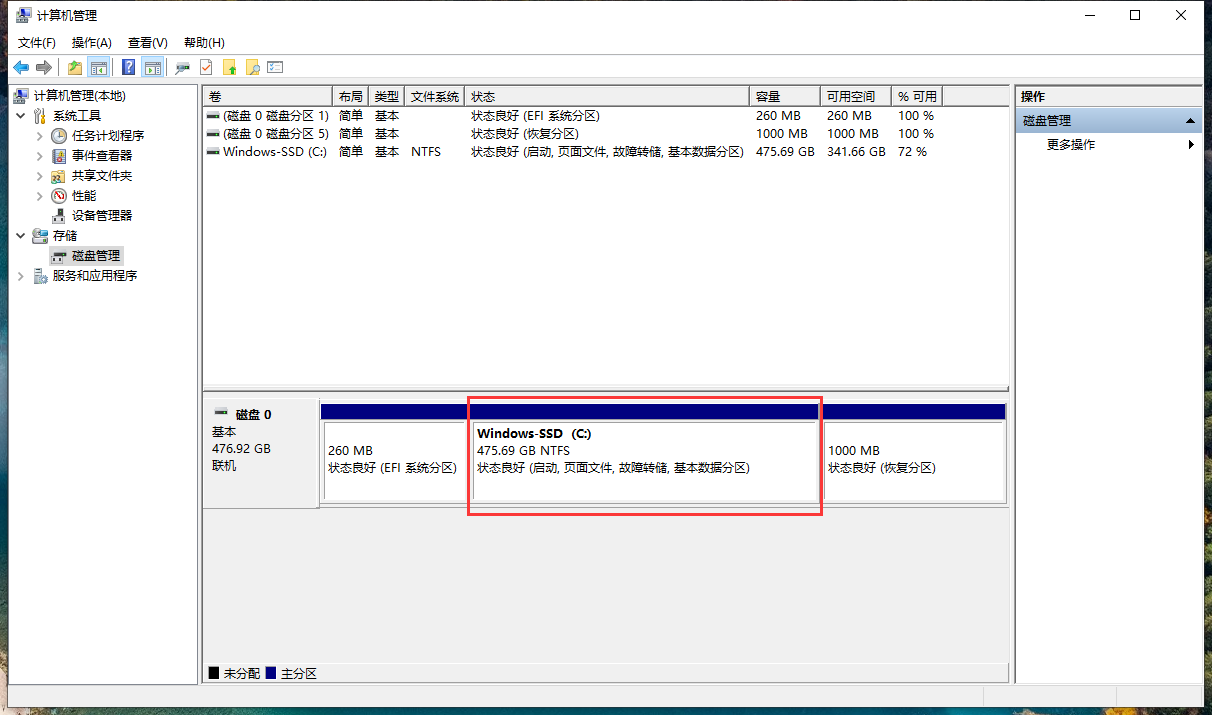Open the 文件(F) menu
The width and height of the screenshot is (1212, 715).
point(37,43)
